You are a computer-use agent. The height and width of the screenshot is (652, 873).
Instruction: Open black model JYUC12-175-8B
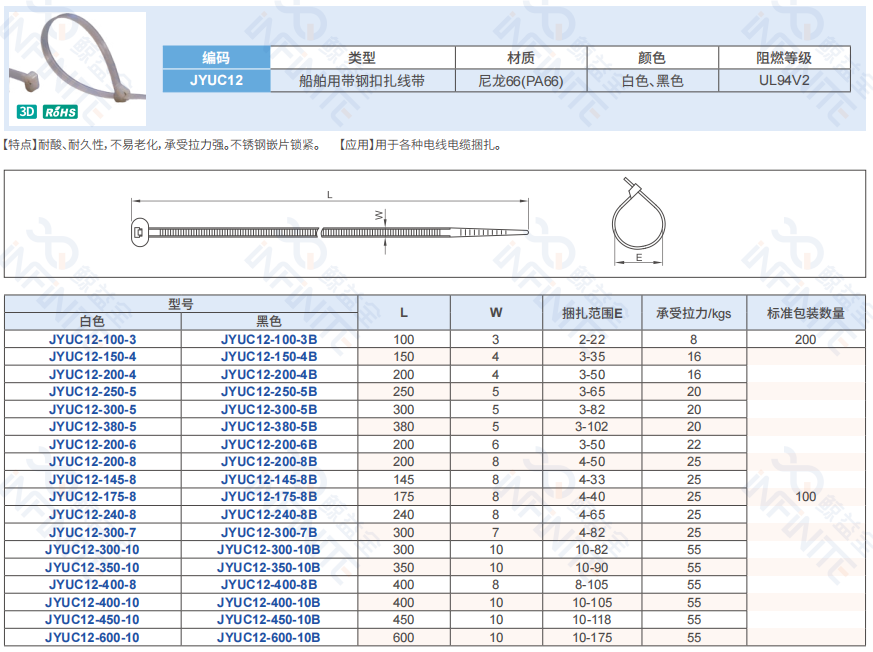pos(269,497)
